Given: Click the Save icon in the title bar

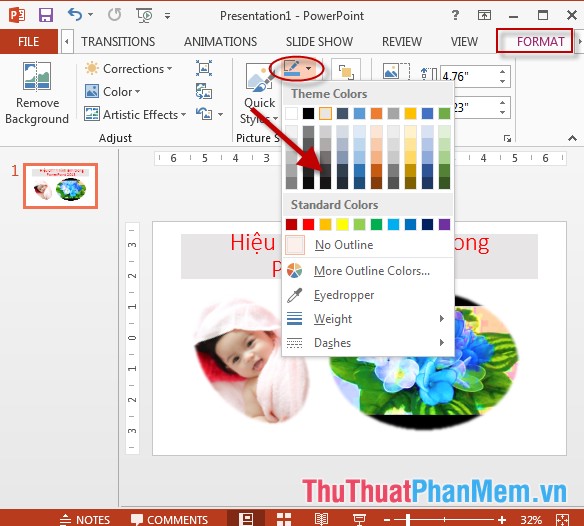Looking at the screenshot, I should (x=46, y=15).
